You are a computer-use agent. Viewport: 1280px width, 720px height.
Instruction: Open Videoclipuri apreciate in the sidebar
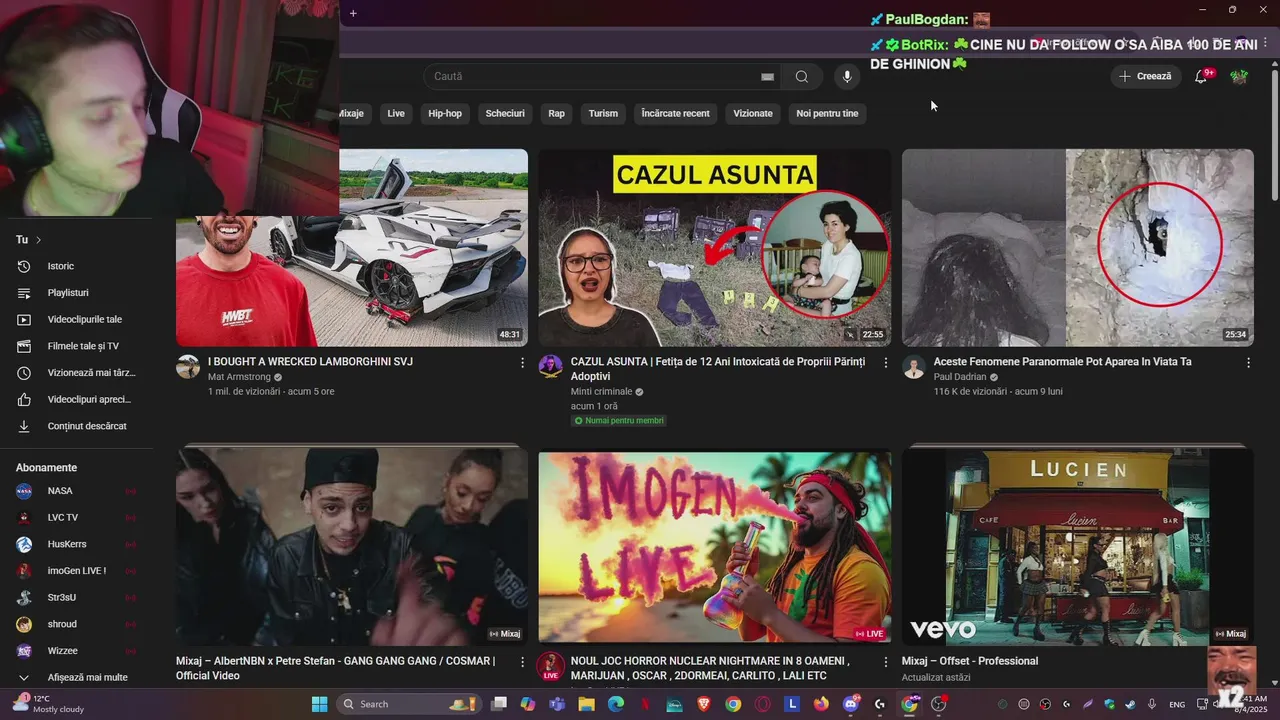[75, 399]
